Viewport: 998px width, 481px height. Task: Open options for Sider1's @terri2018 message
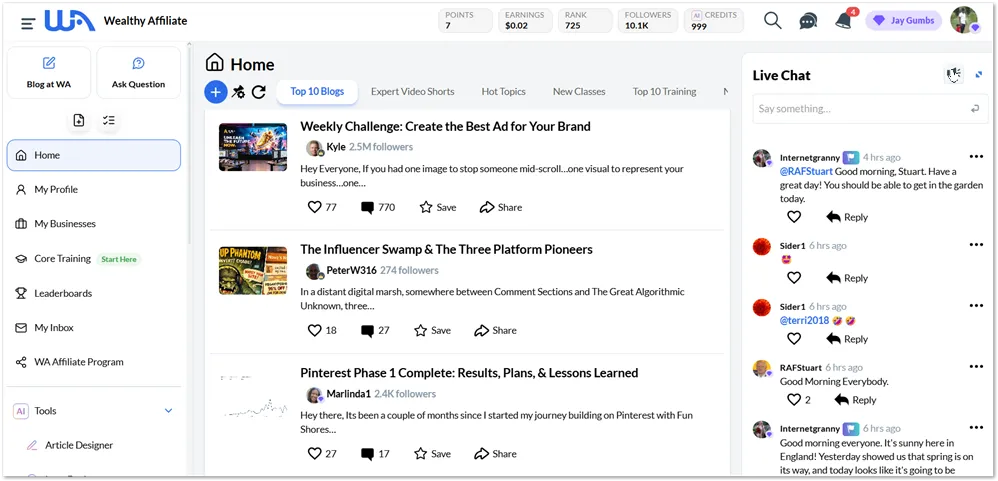(976, 306)
